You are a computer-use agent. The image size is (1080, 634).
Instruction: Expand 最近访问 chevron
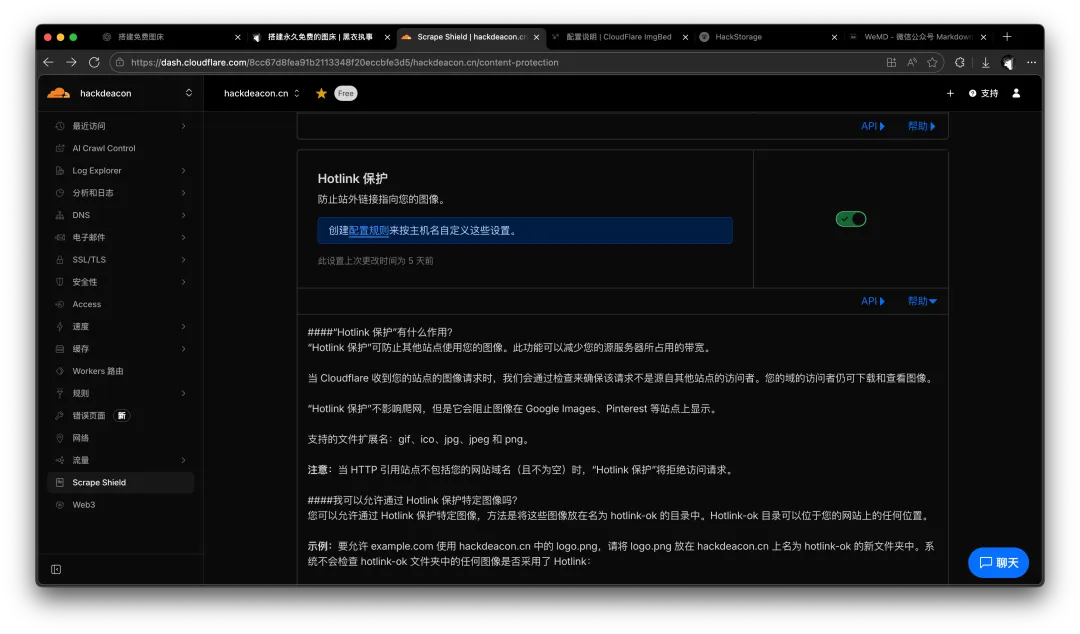click(x=184, y=126)
